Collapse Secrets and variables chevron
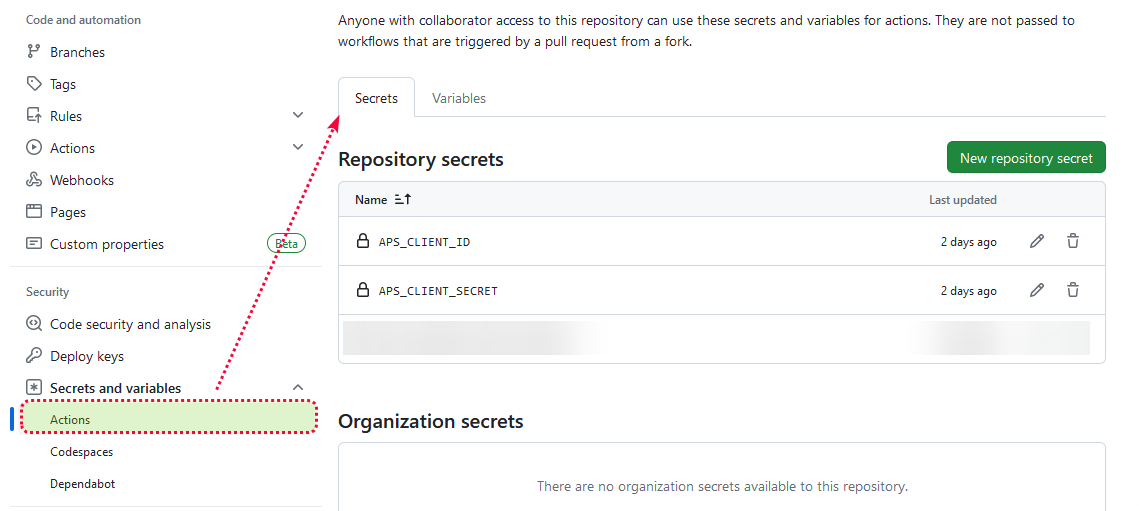Screen dimensions: 1139x511 pyautogui.click(x=298, y=388)
